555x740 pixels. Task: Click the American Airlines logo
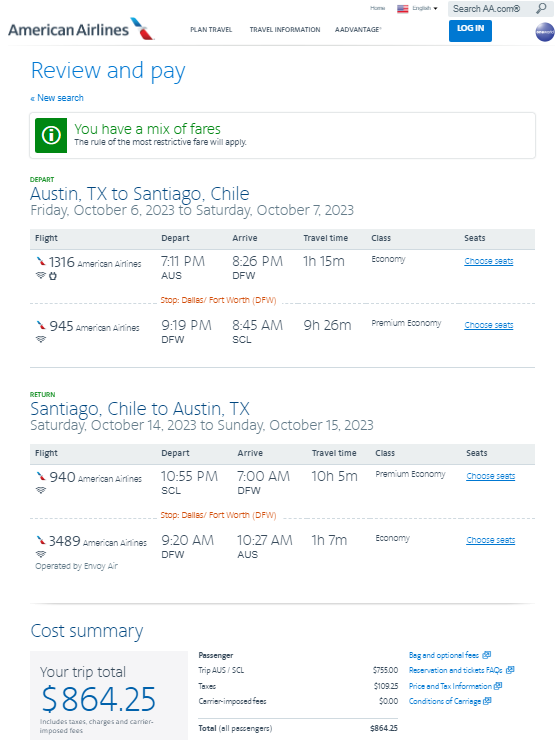(x=81, y=29)
